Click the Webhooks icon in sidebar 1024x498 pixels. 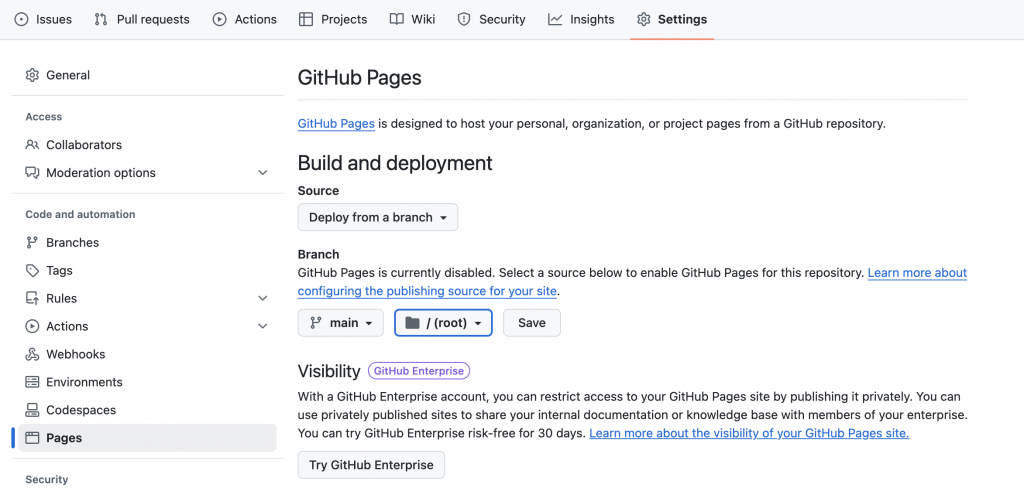(32, 355)
